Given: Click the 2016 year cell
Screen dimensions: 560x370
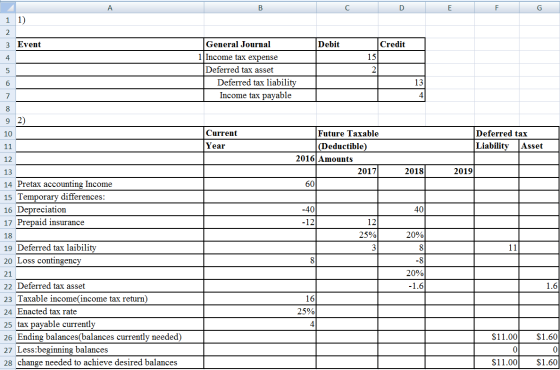Looking at the screenshot, I should [260, 159].
